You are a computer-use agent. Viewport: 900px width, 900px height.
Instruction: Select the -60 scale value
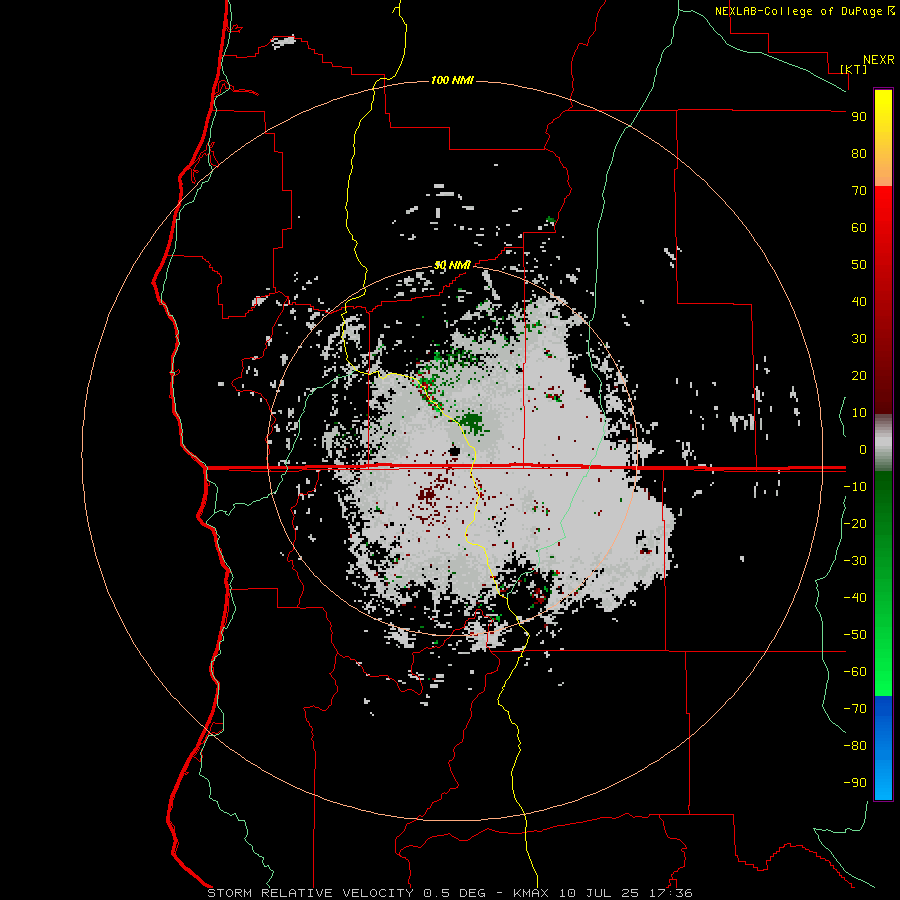pos(855,672)
